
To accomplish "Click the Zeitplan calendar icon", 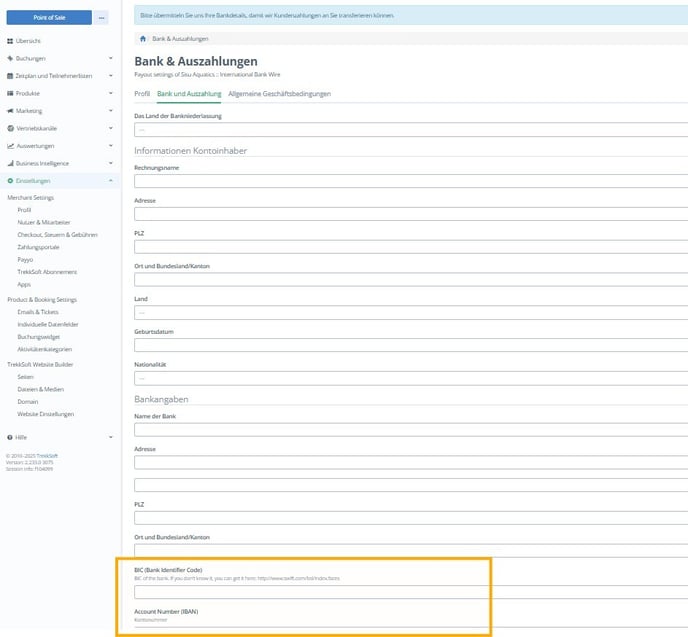I will (x=10, y=76).
